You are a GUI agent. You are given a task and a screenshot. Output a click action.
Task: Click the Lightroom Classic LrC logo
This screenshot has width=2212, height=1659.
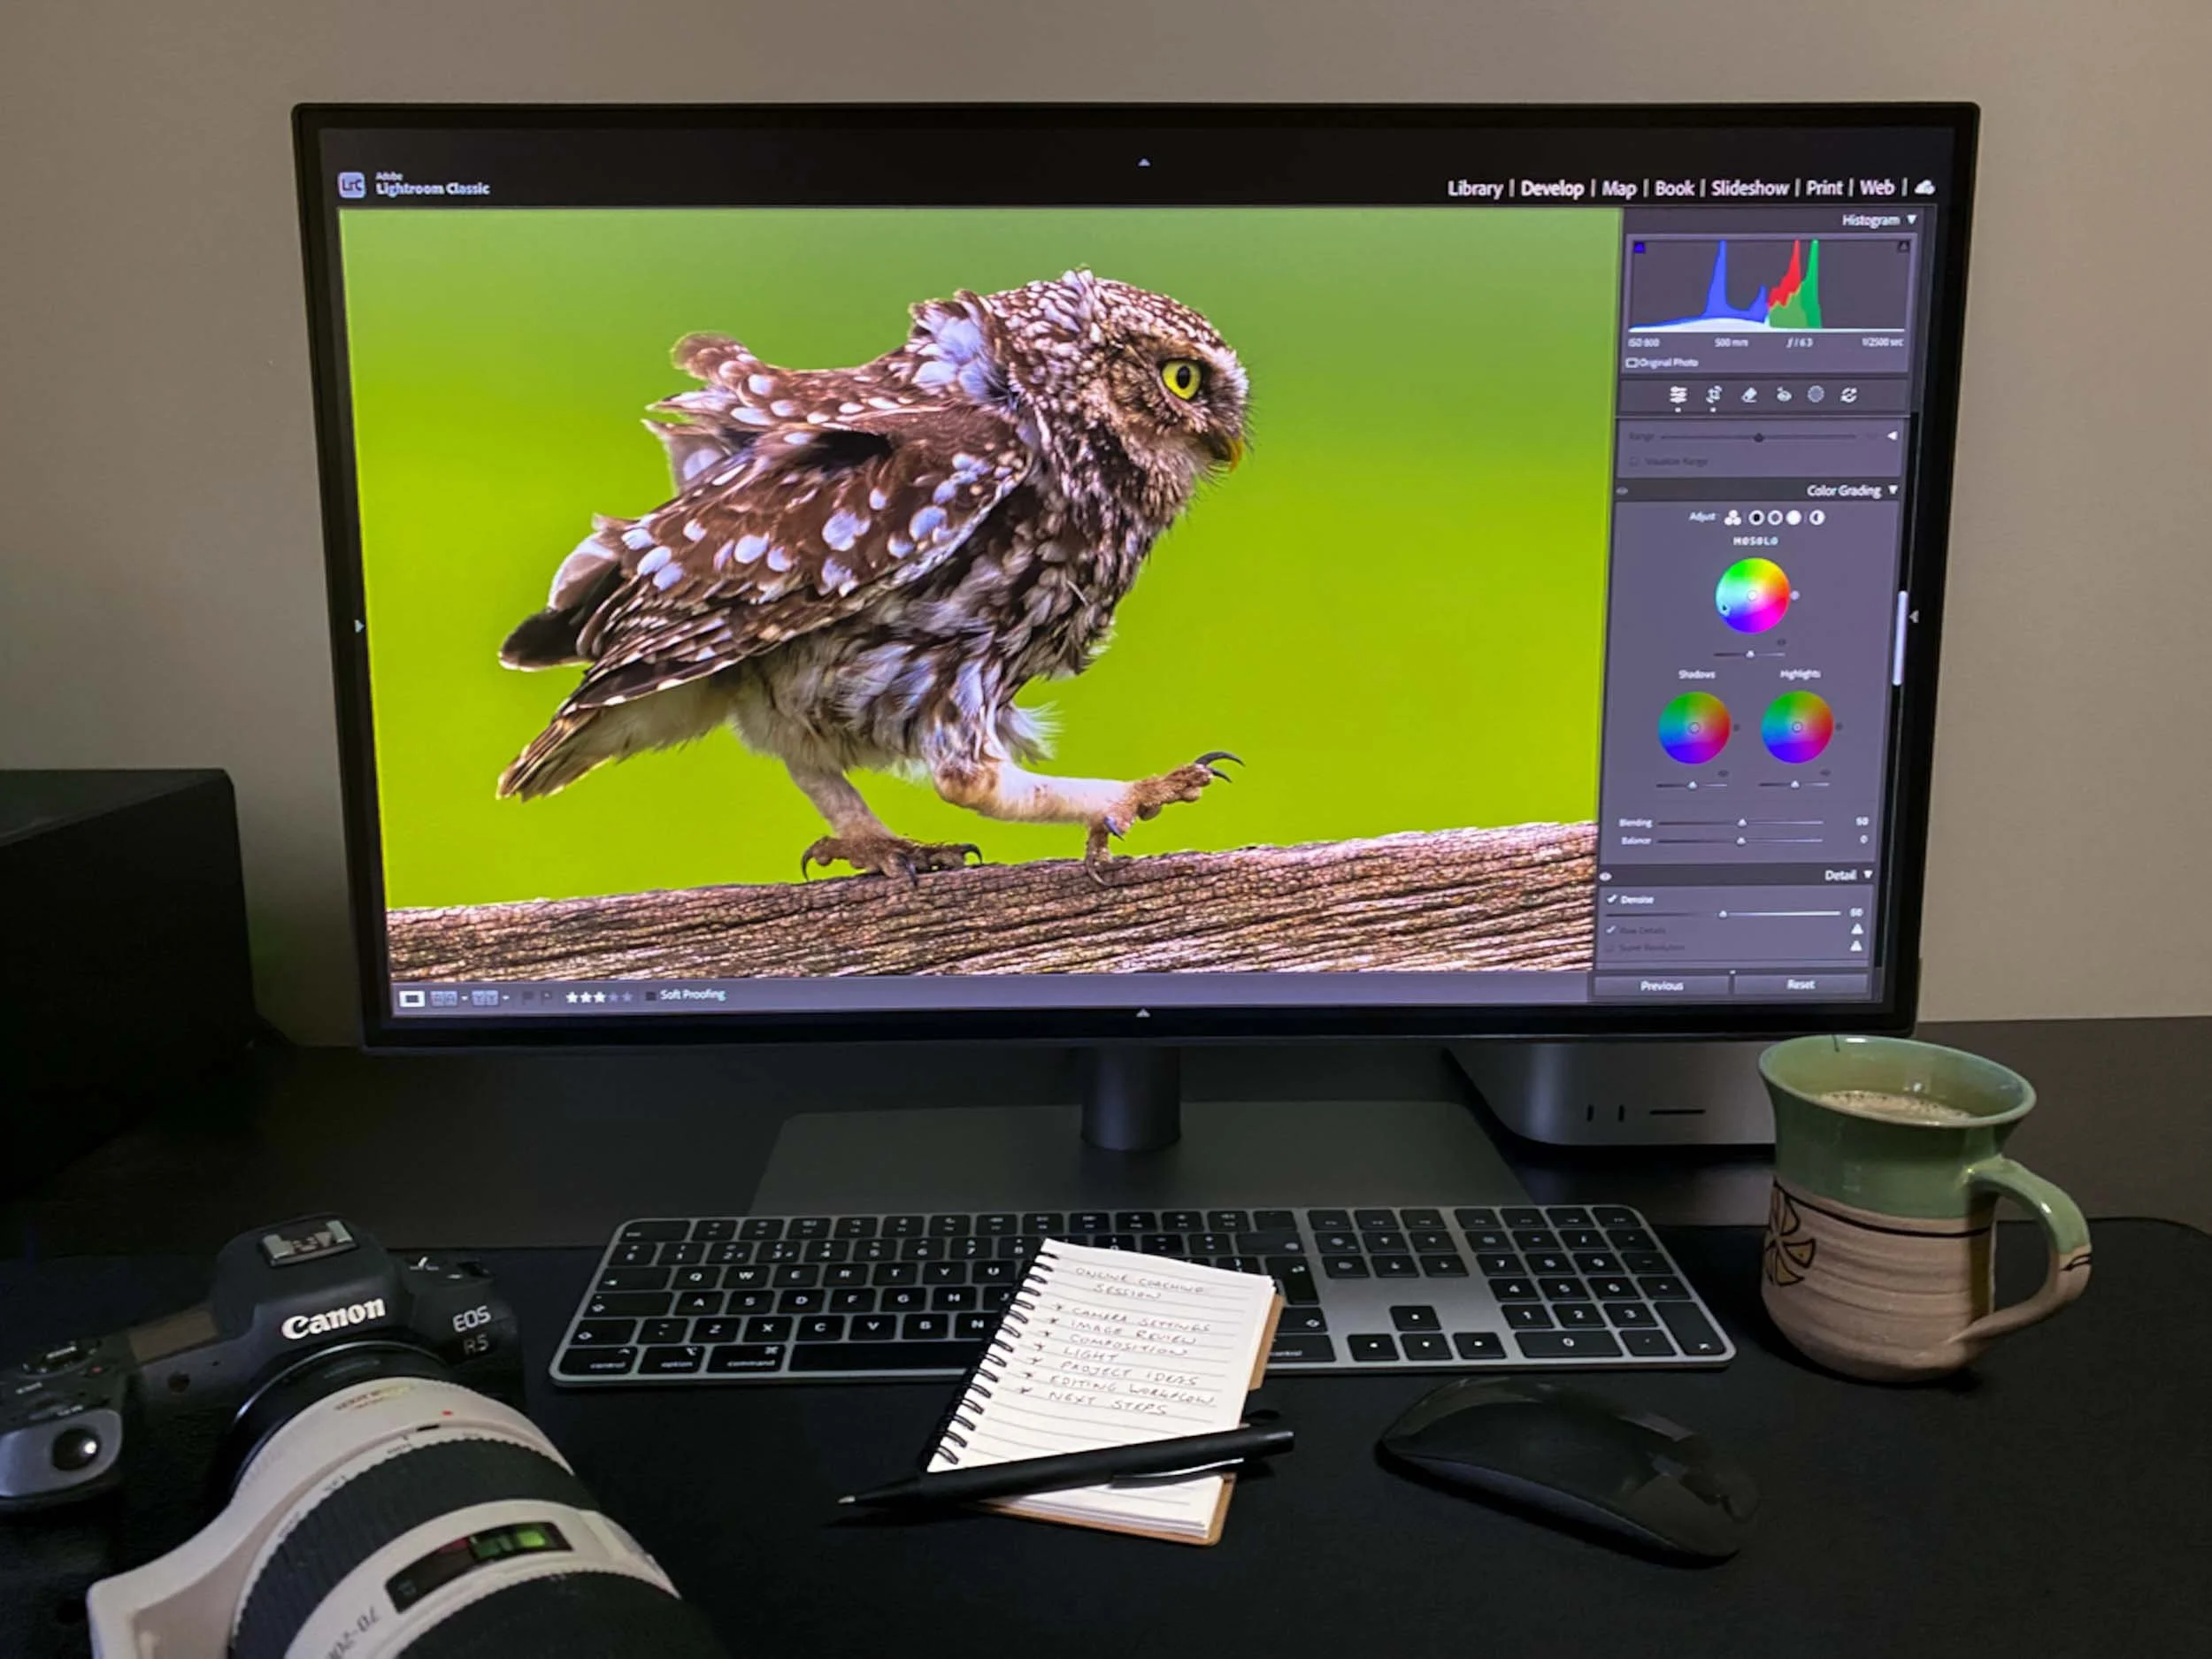click(x=351, y=184)
